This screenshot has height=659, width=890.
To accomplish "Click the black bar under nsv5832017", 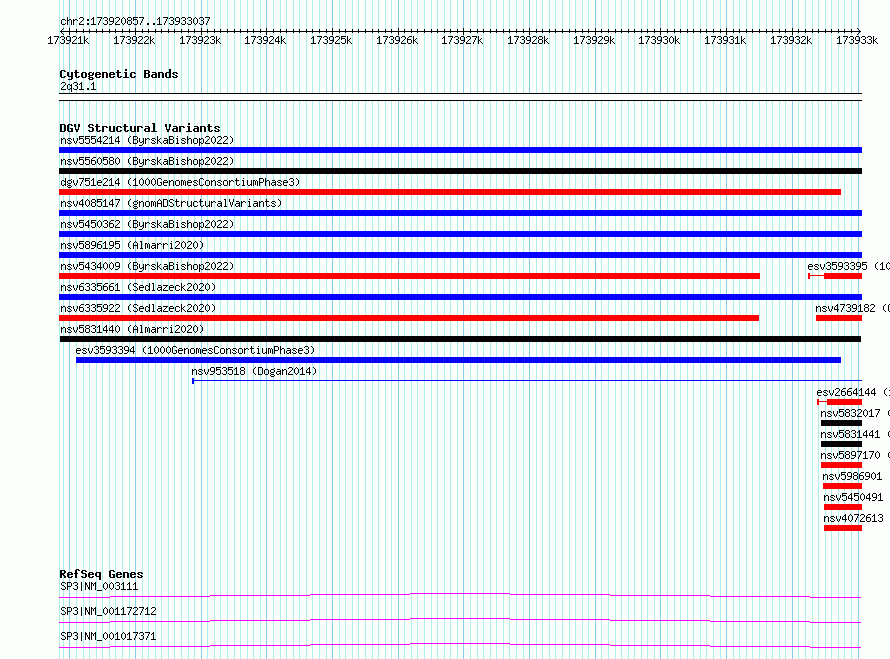I will [841, 423].
